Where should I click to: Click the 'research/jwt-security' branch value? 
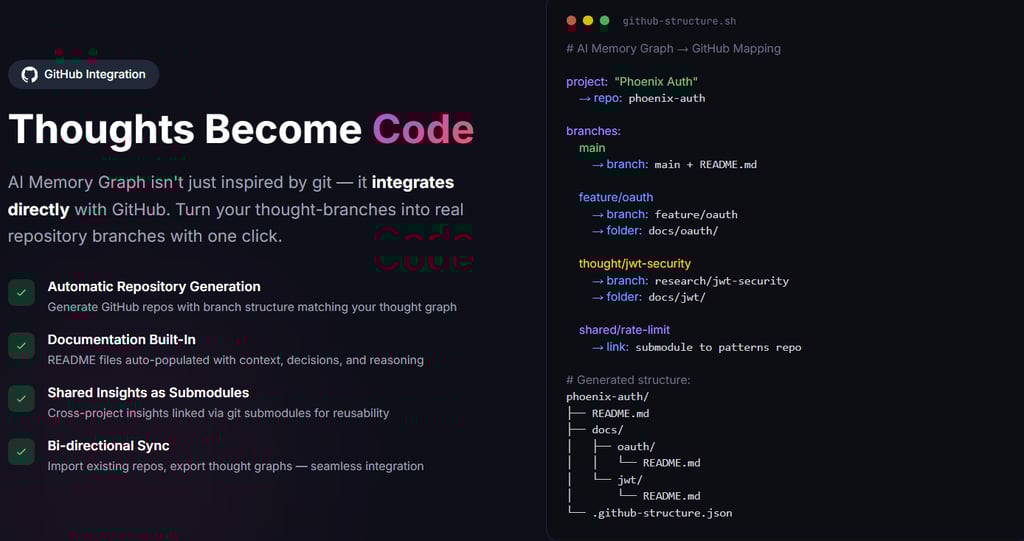[722, 281]
